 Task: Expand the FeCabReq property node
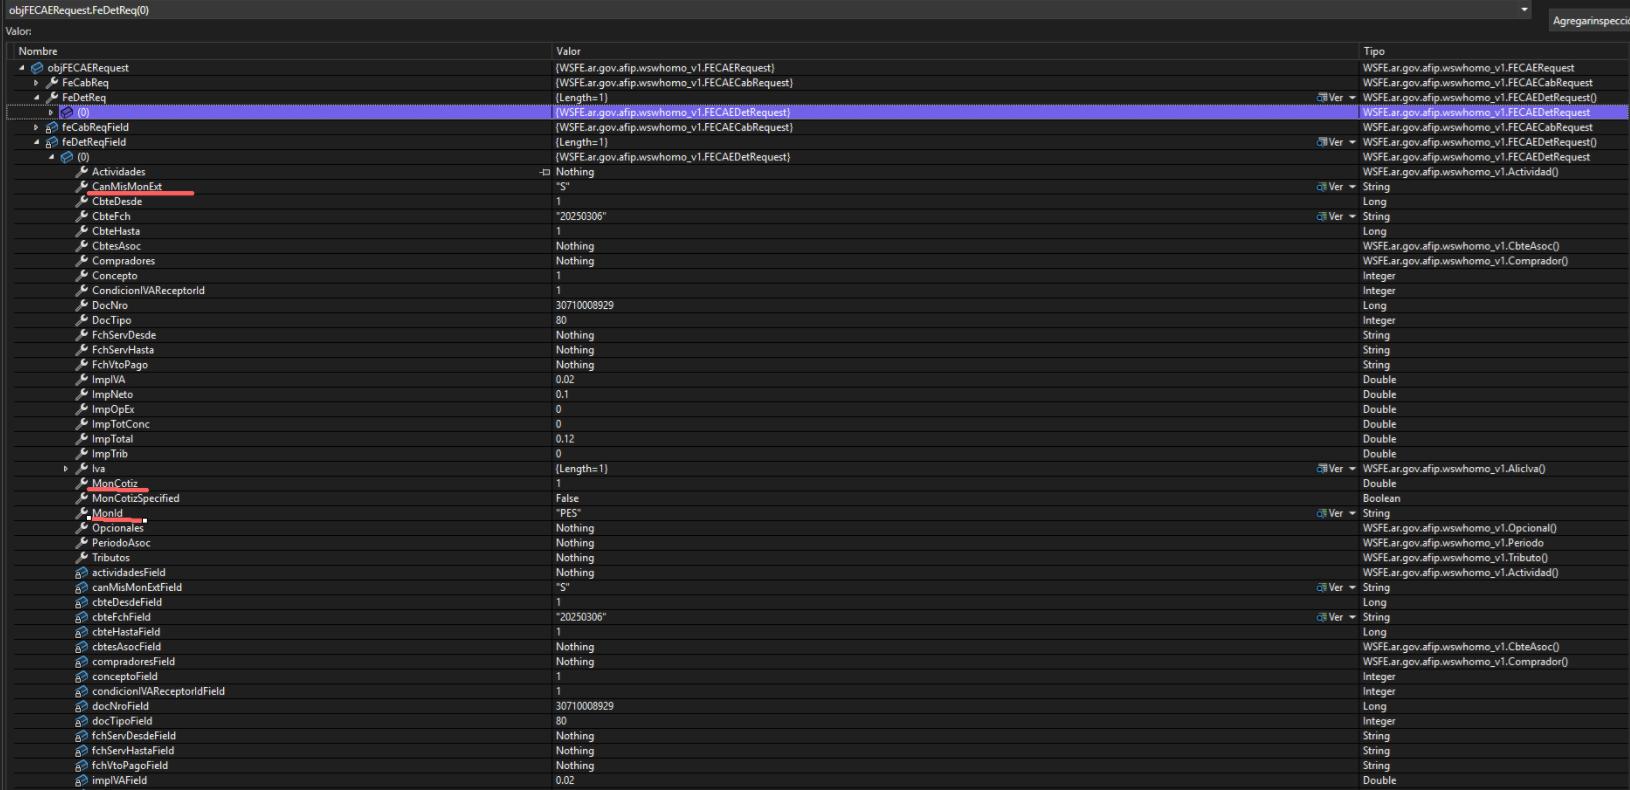point(36,83)
